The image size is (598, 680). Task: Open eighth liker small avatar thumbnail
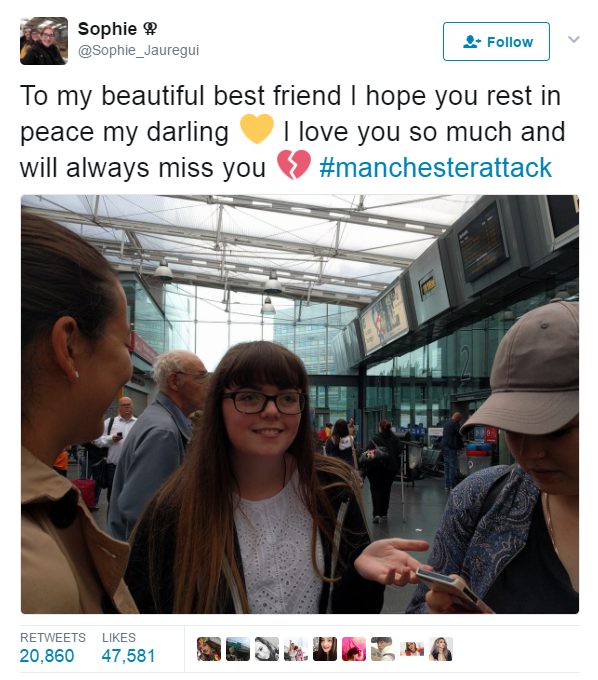click(412, 649)
